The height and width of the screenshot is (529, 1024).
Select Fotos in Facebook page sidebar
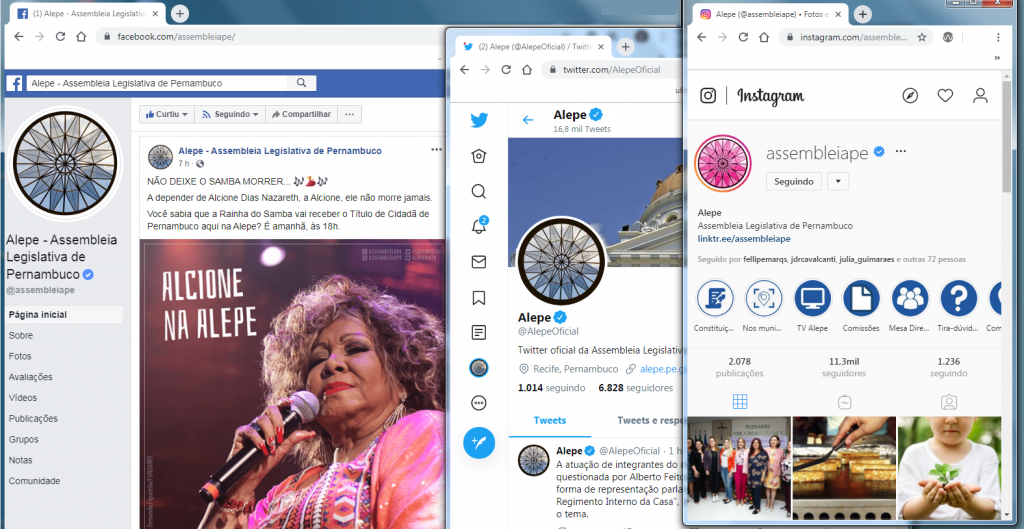[20, 356]
